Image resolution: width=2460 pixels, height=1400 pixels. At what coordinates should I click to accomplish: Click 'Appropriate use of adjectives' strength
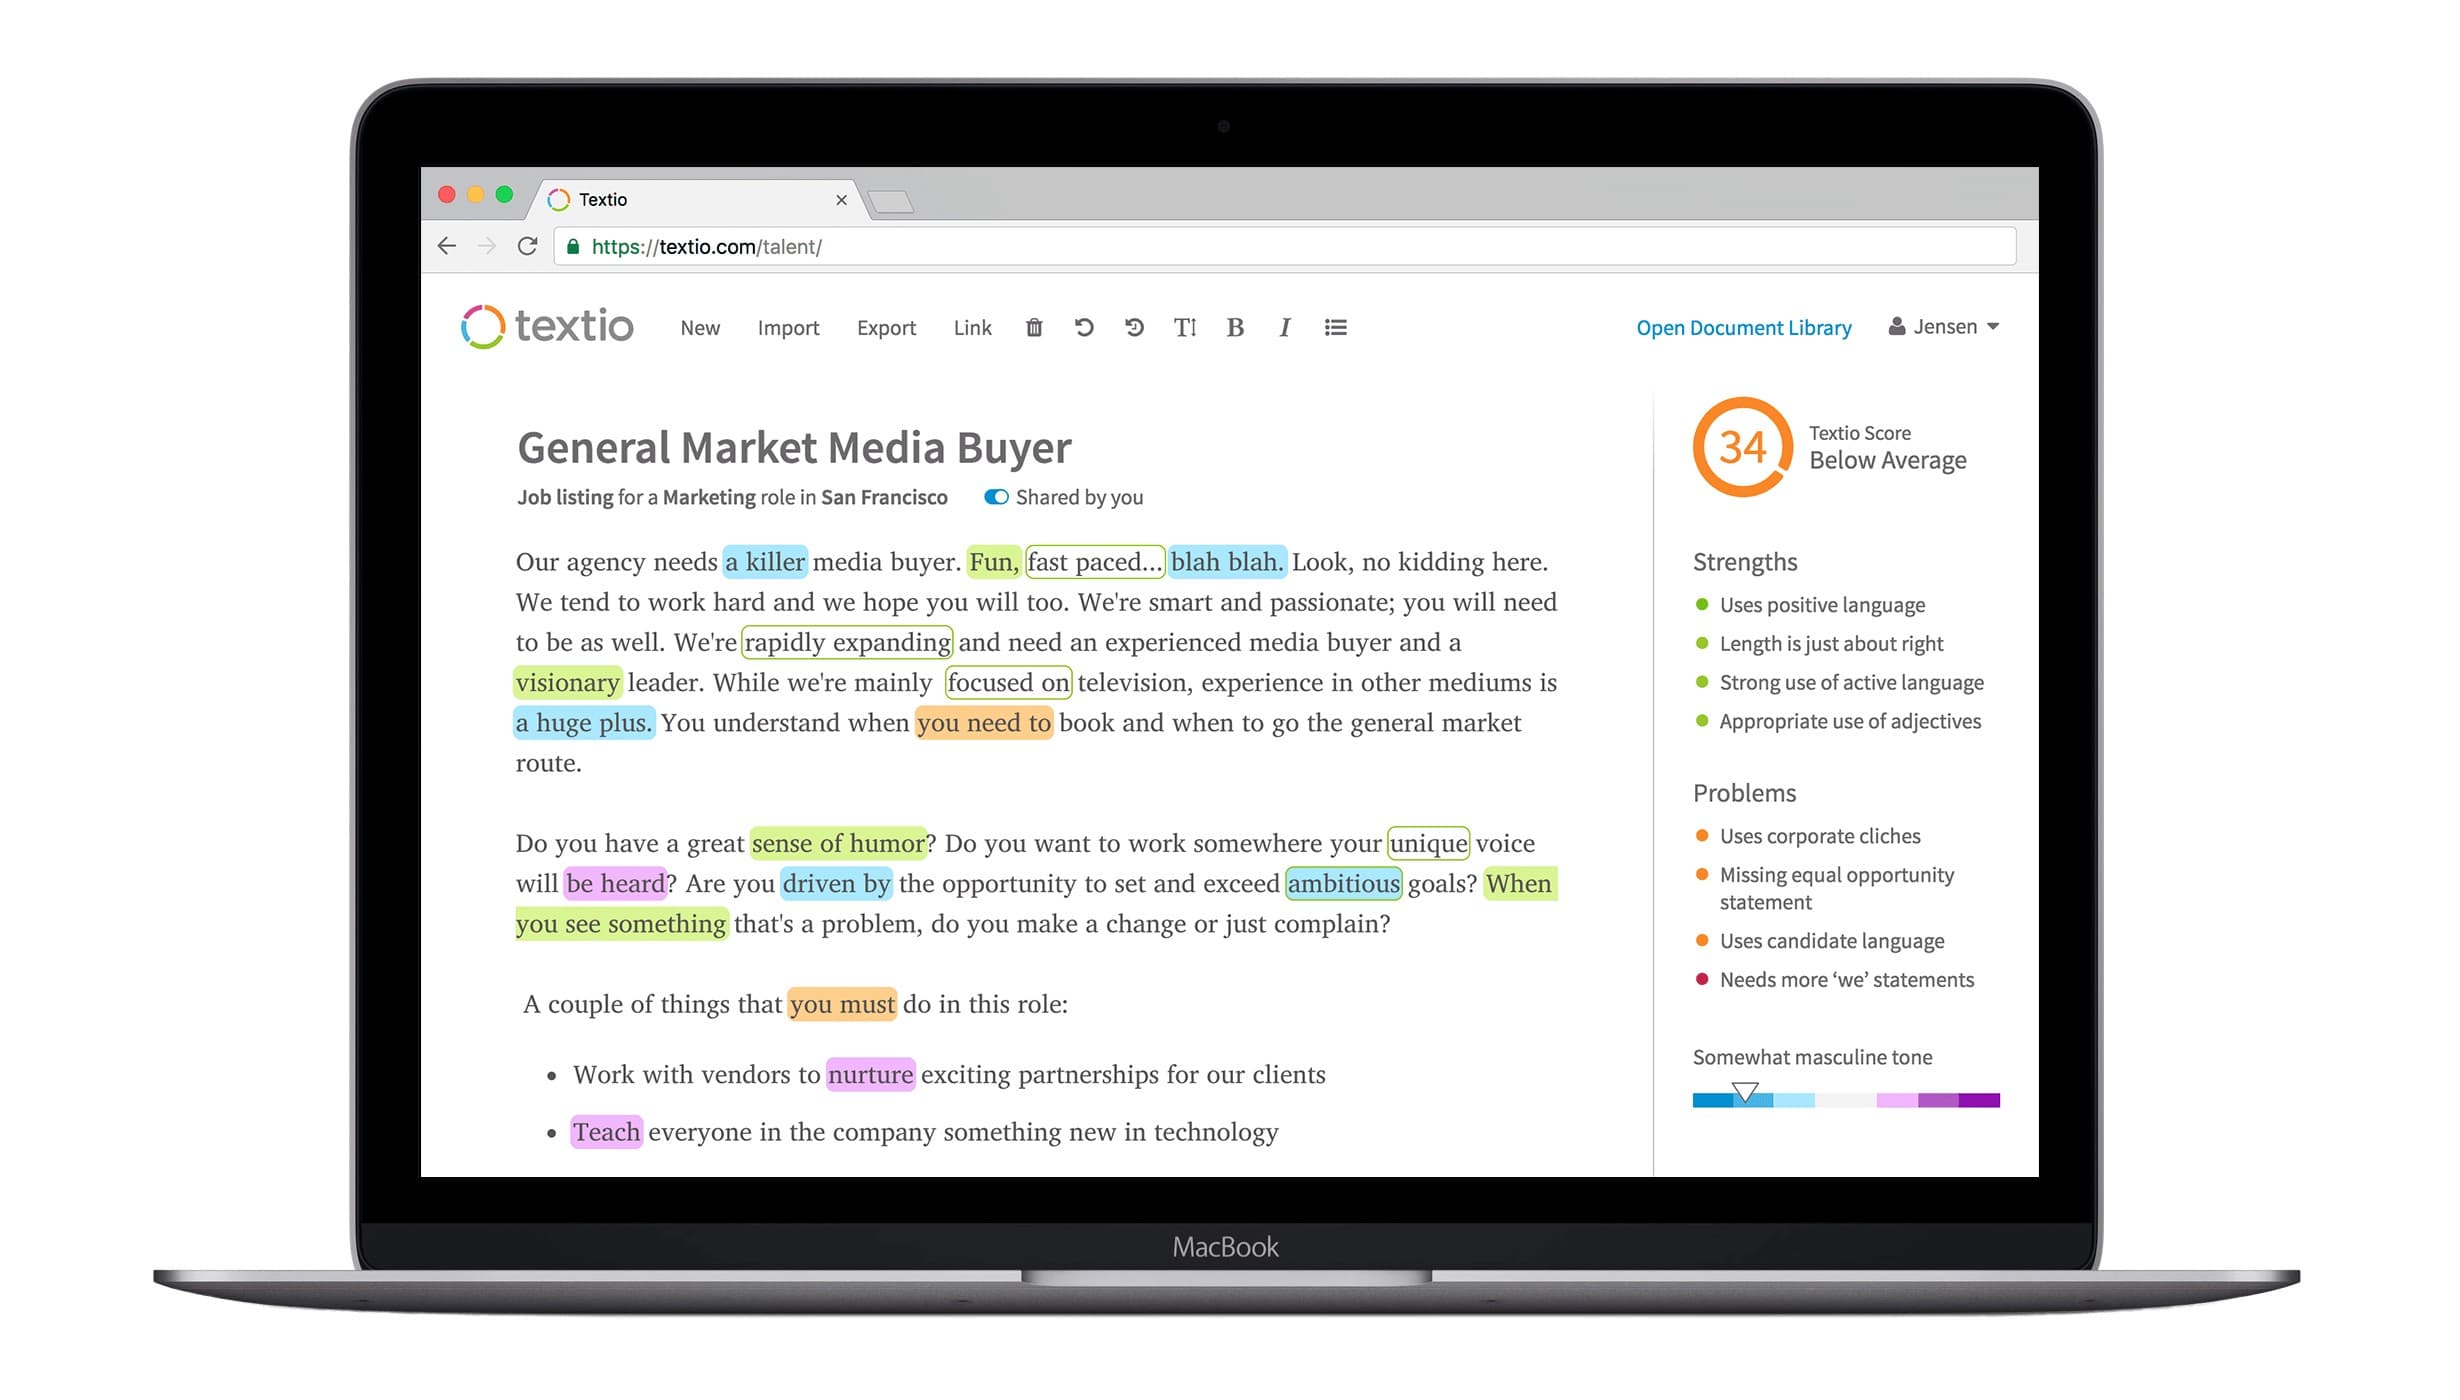tap(1850, 722)
